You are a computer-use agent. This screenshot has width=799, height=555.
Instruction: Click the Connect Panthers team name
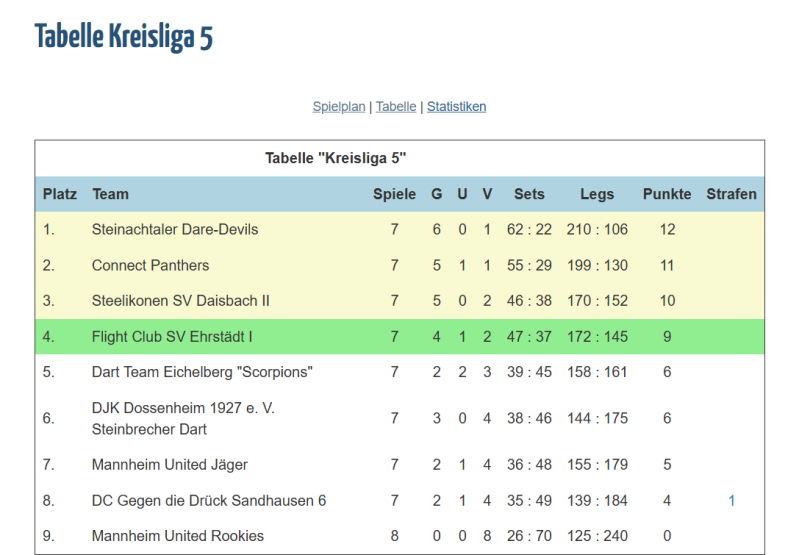point(150,265)
